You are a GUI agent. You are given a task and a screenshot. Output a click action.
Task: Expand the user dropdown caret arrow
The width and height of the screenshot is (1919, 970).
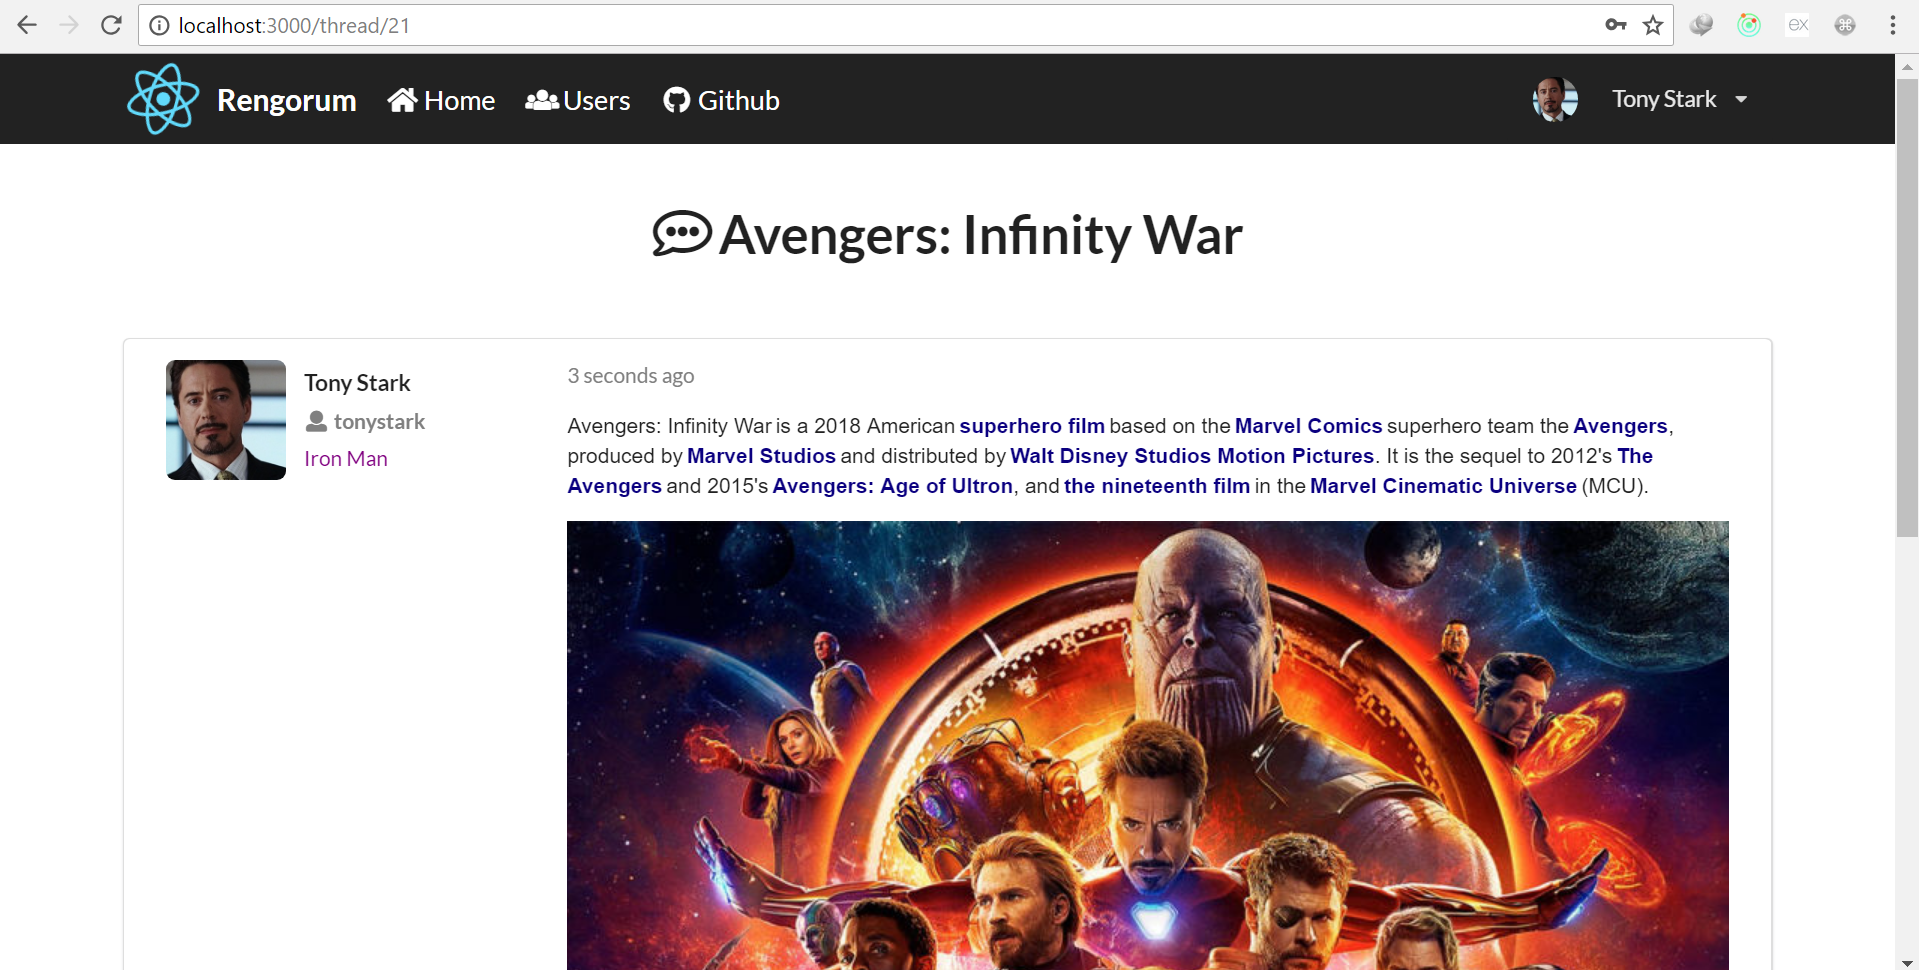[1741, 99]
